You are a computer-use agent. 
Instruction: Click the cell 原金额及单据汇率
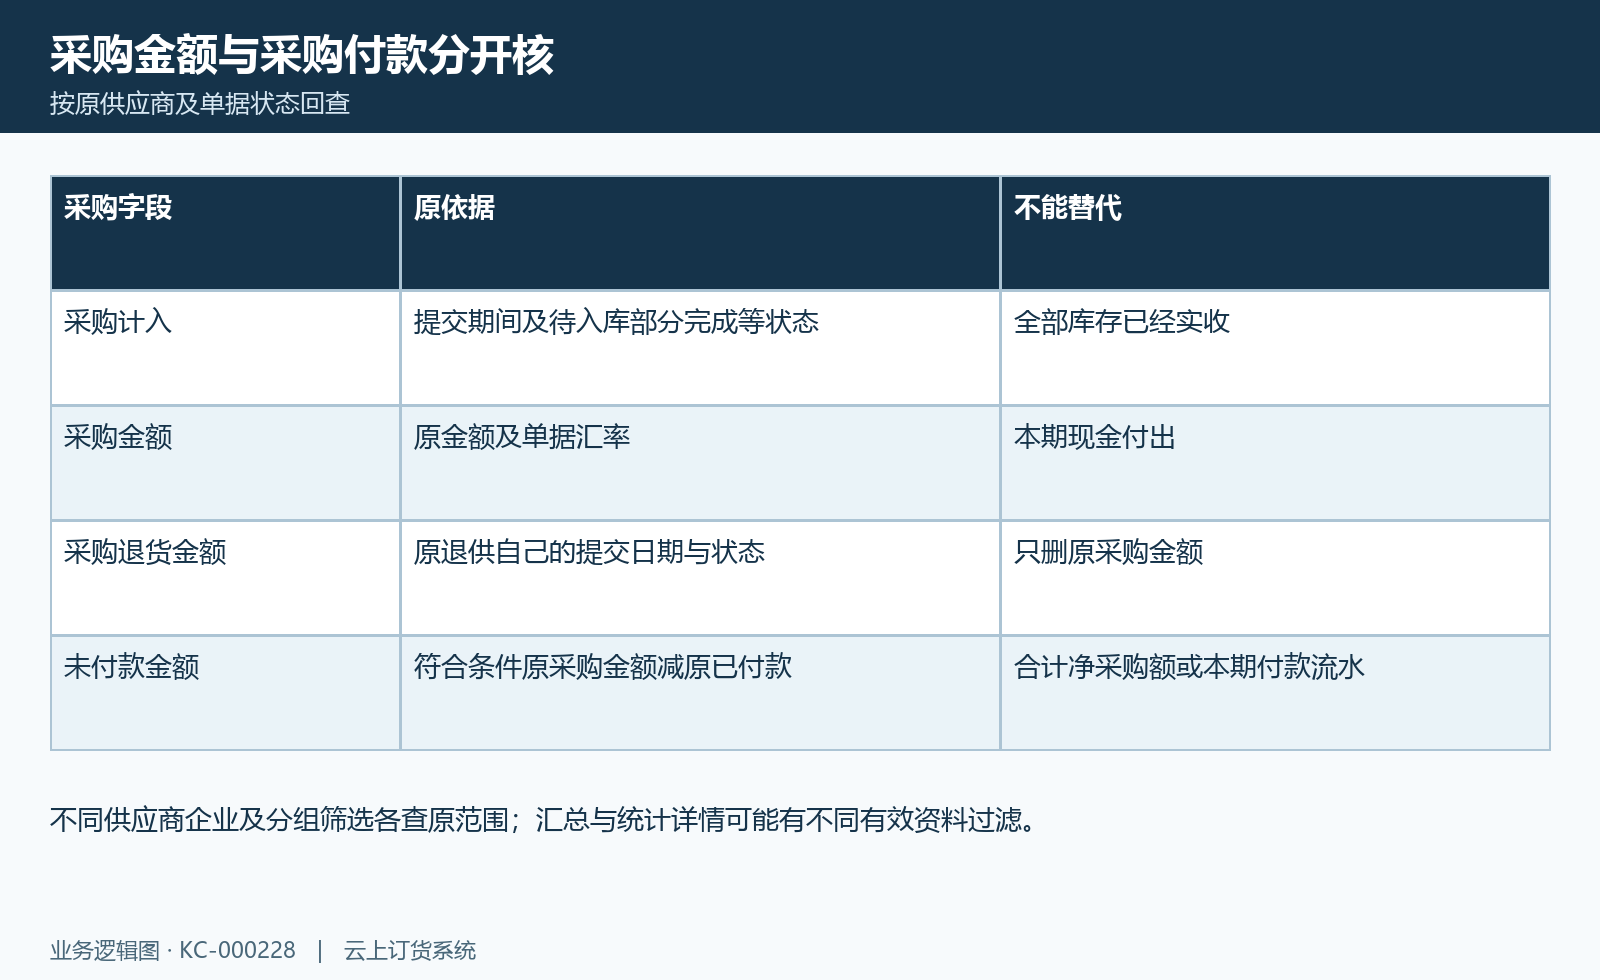coord(700,463)
